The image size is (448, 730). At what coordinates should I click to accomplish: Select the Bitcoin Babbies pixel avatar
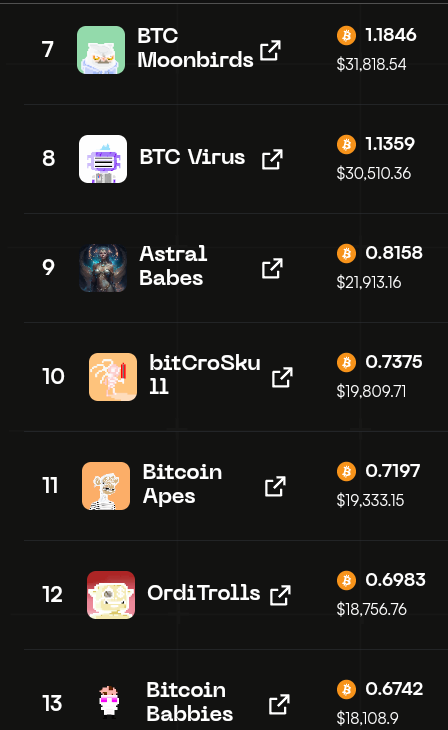click(110, 703)
